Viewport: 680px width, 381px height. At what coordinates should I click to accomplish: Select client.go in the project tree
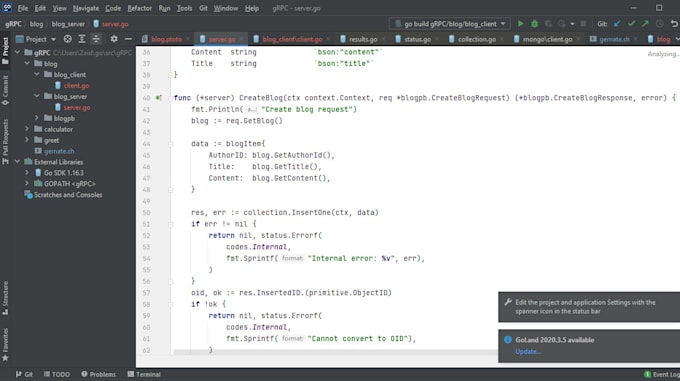tap(76, 85)
